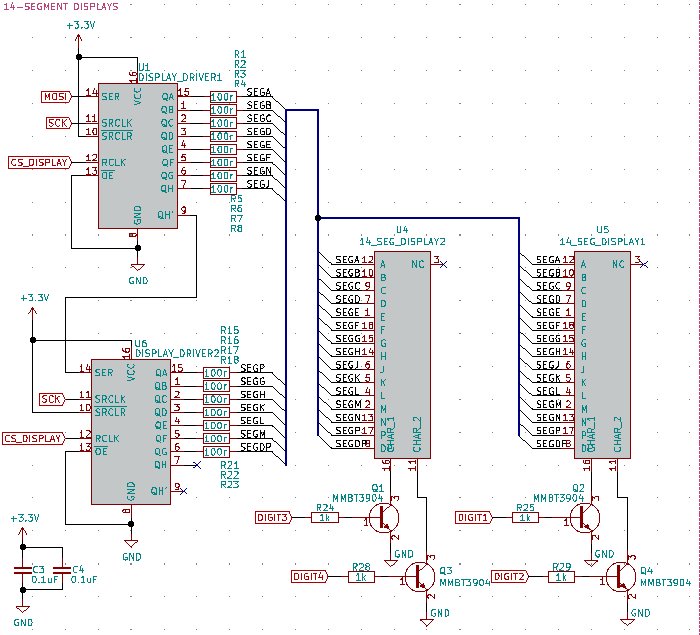Click the wire junction dot on the blue bus
700x635 pixels.
(318, 218)
